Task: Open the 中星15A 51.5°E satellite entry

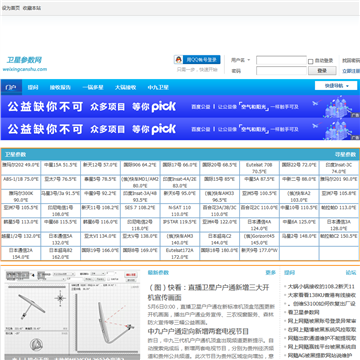Action: click(60, 165)
